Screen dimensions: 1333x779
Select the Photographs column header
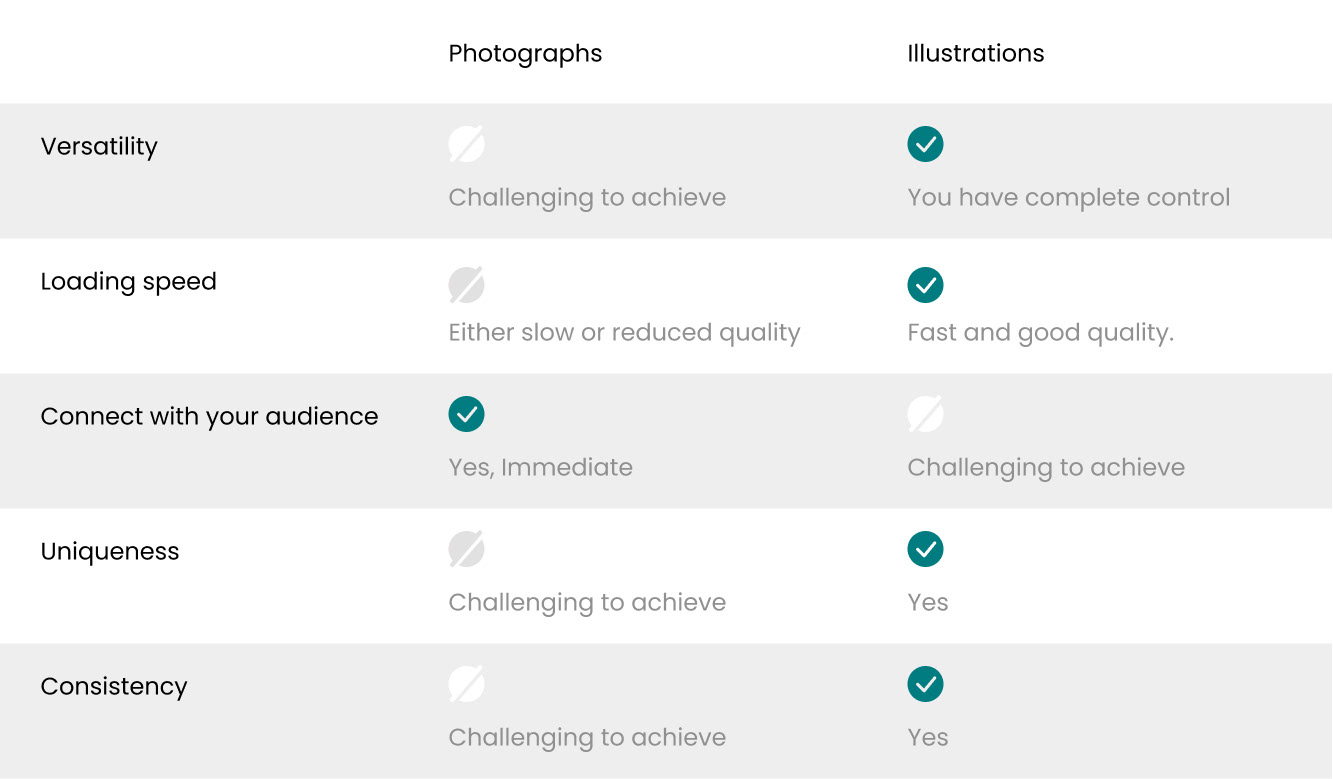pyautogui.click(x=525, y=54)
